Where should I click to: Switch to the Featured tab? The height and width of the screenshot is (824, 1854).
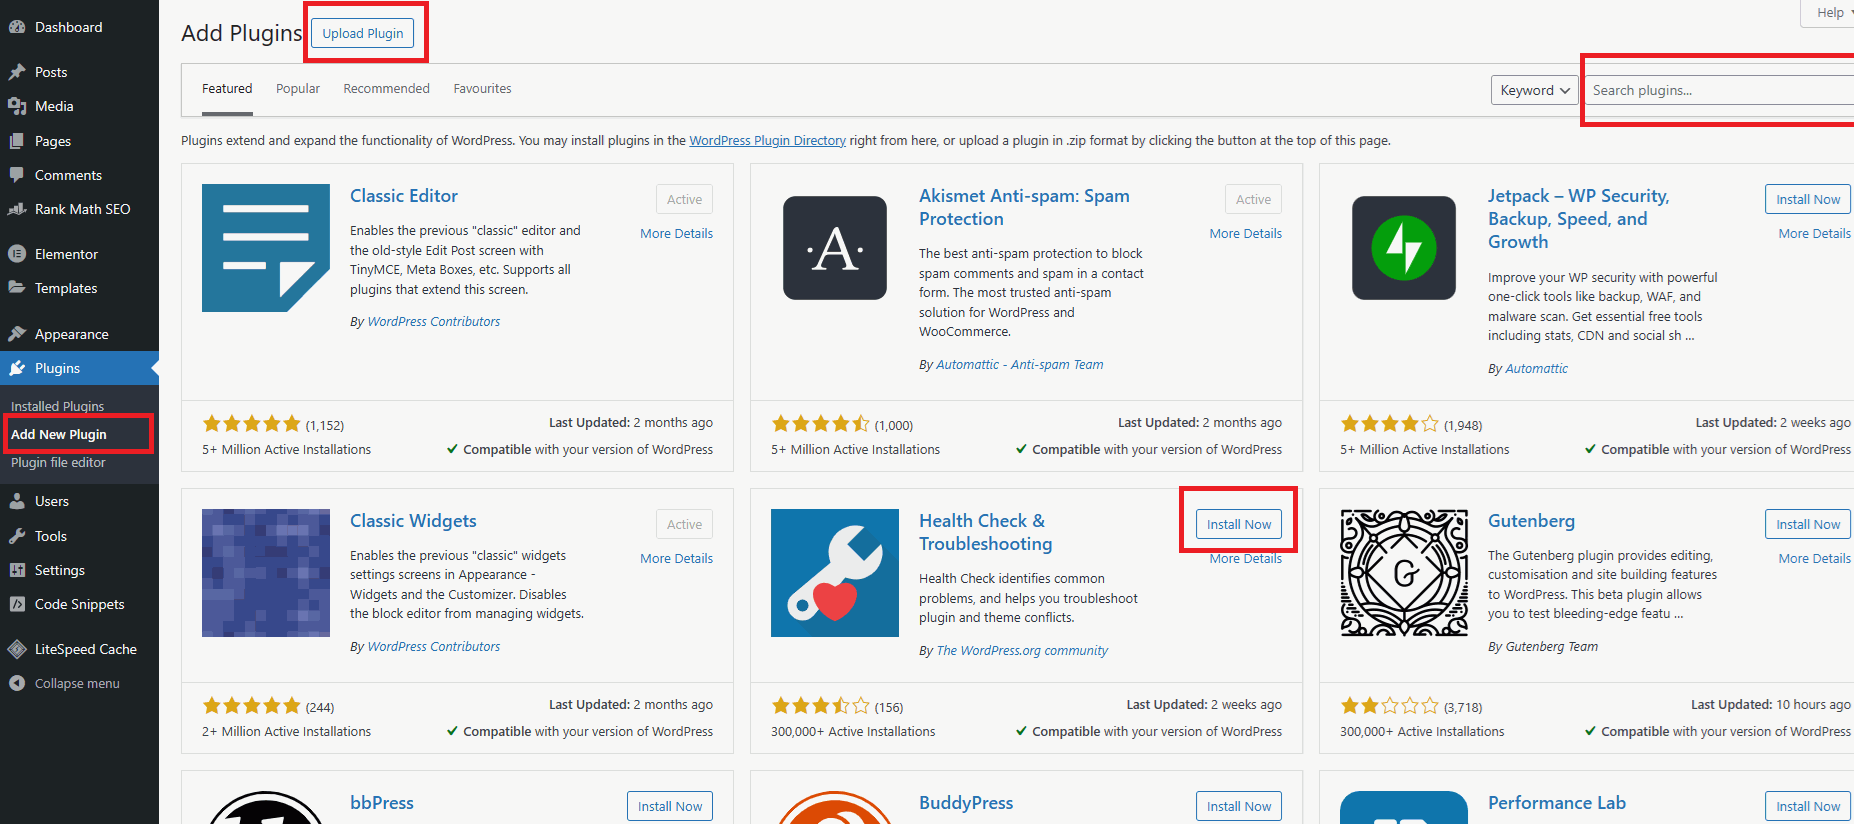point(227,89)
